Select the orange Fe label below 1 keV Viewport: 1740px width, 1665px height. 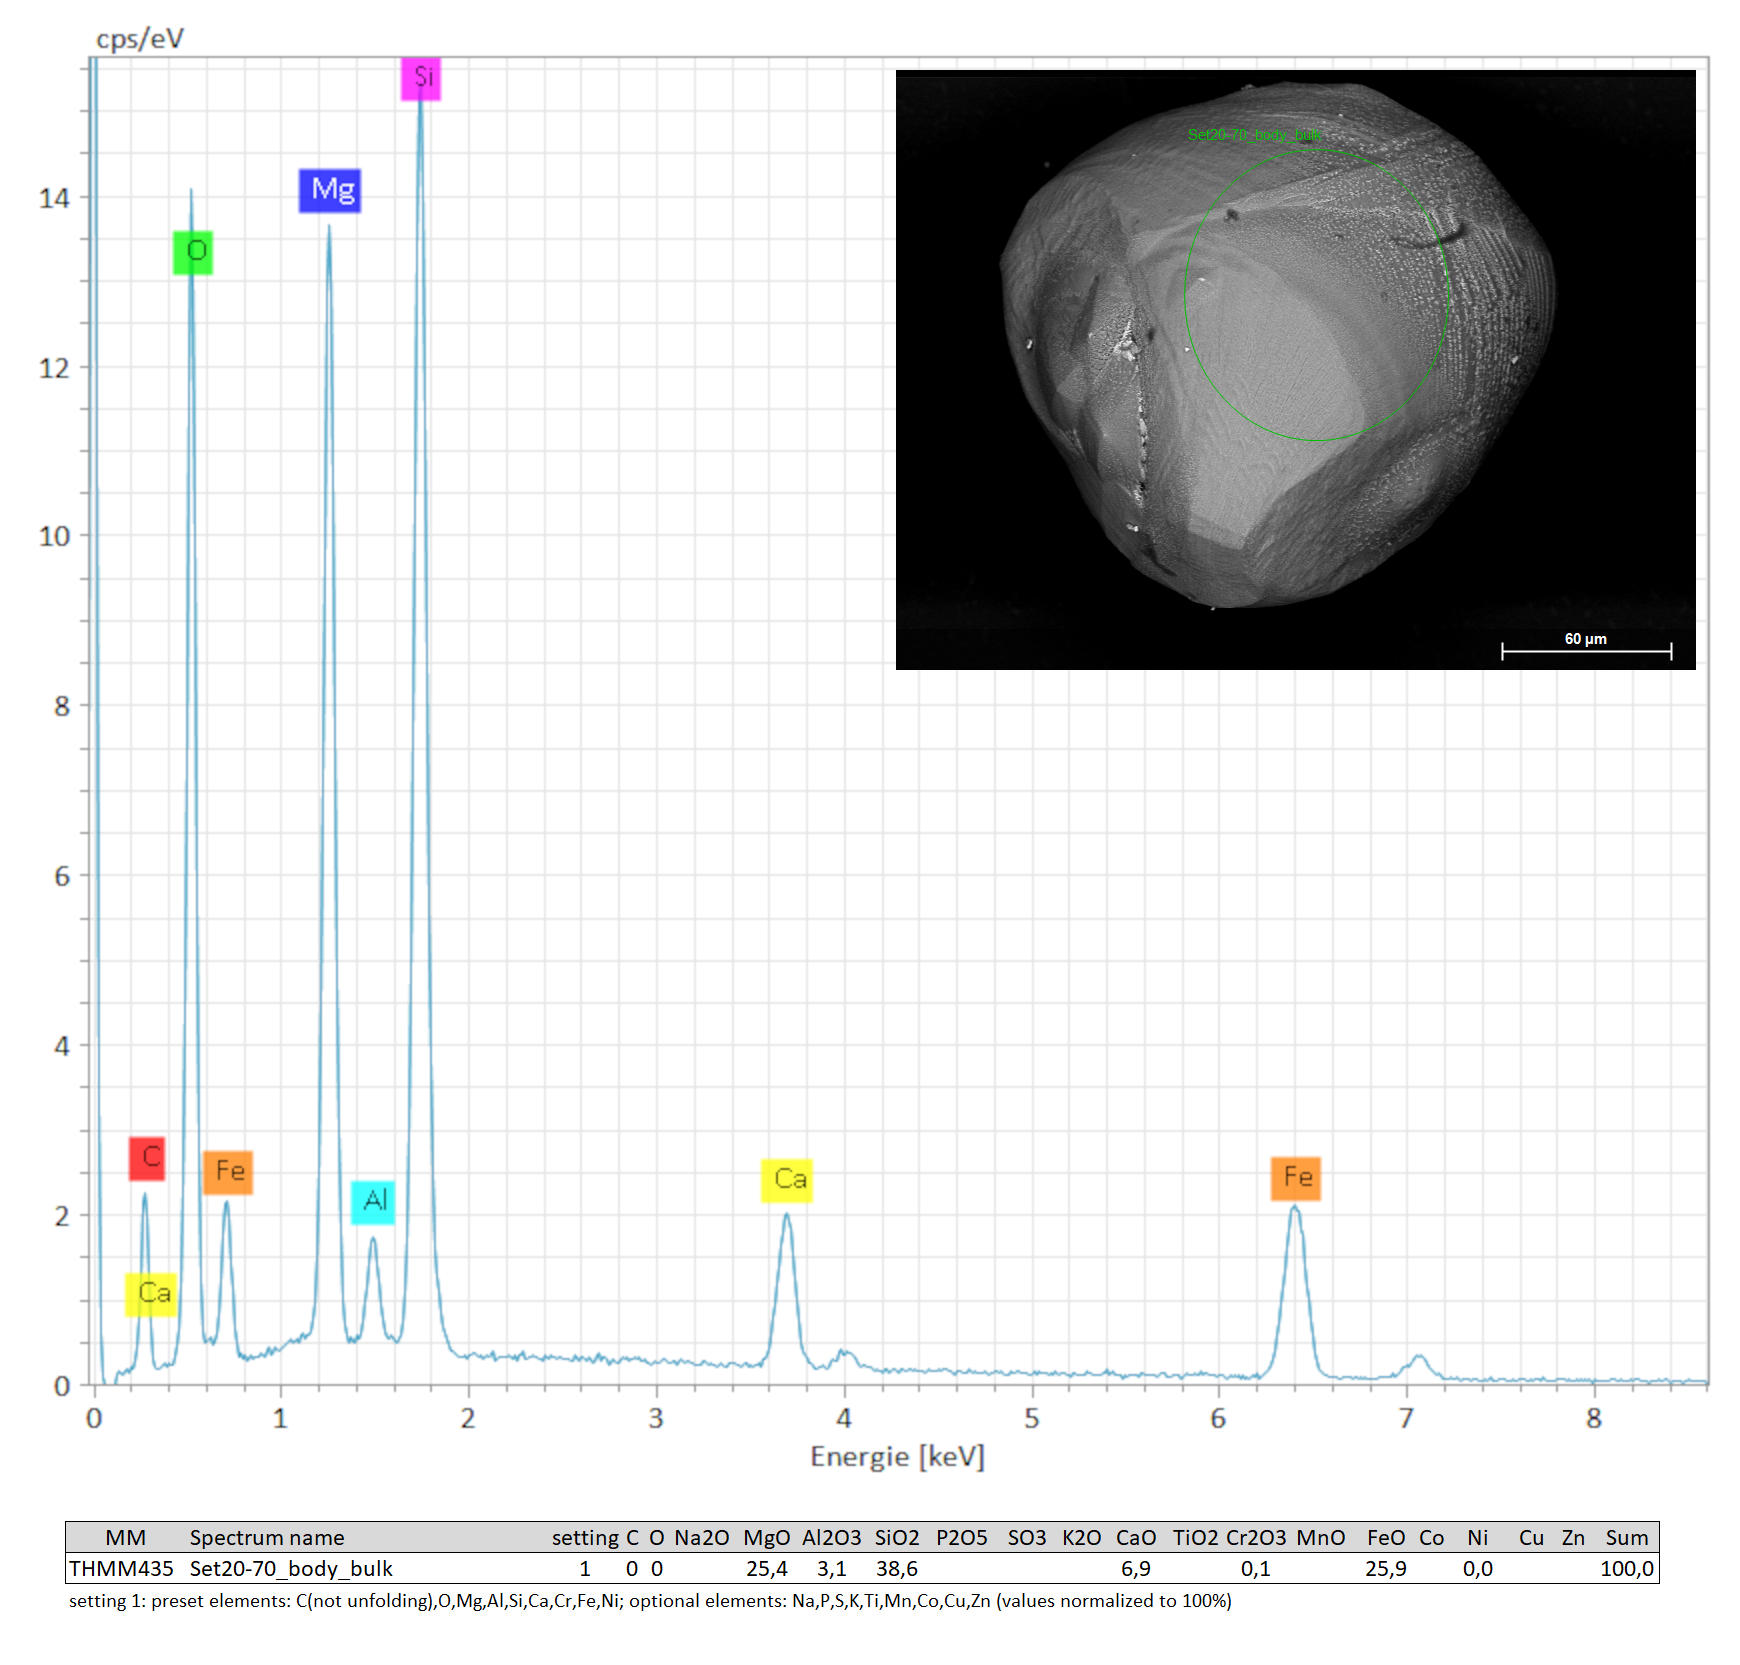(x=228, y=1172)
